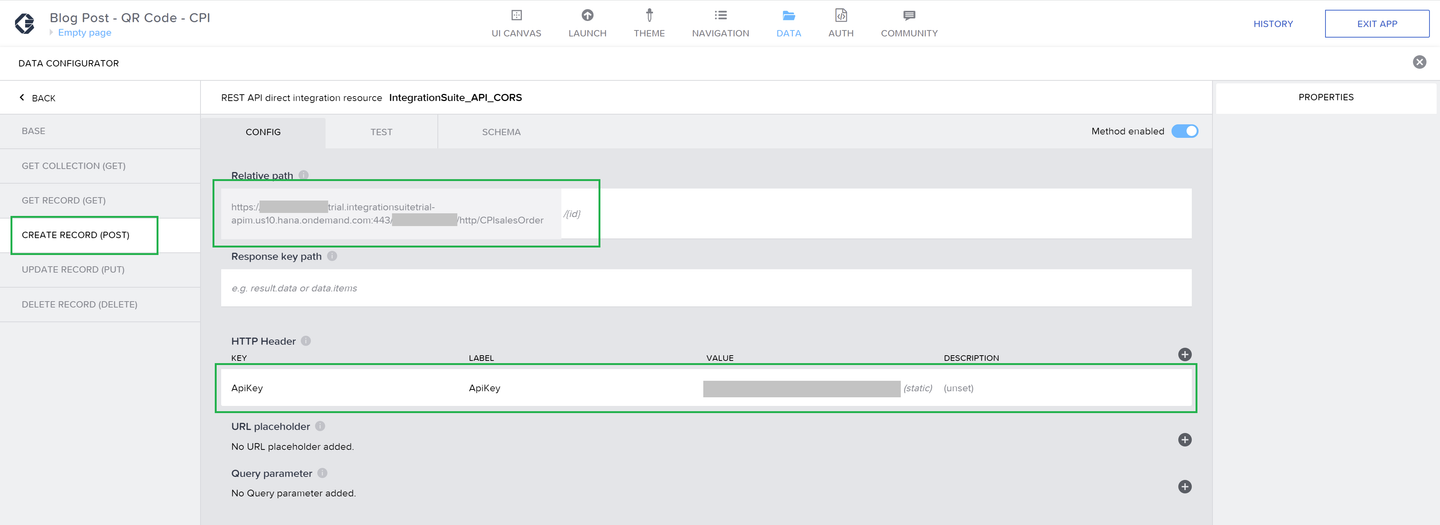Click the IntegrationSuite_API_CORS resource name

click(x=455, y=98)
